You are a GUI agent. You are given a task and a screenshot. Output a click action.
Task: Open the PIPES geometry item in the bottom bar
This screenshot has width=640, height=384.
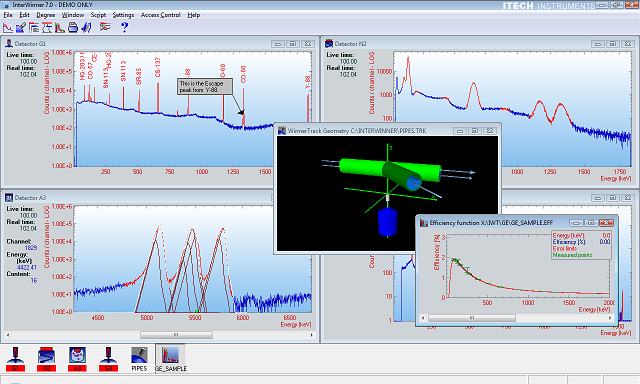click(139, 359)
